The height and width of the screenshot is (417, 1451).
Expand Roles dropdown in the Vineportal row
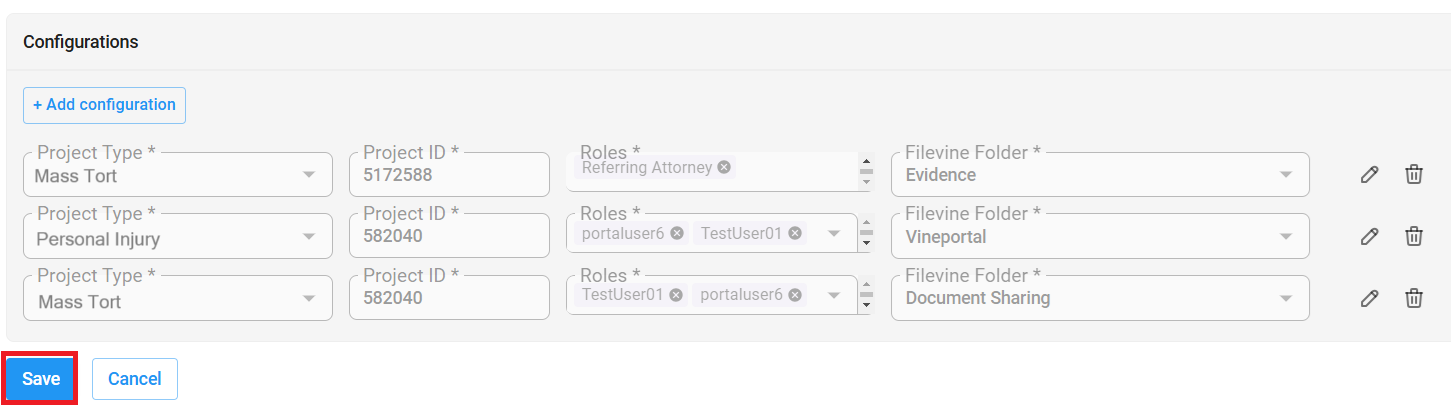click(833, 234)
